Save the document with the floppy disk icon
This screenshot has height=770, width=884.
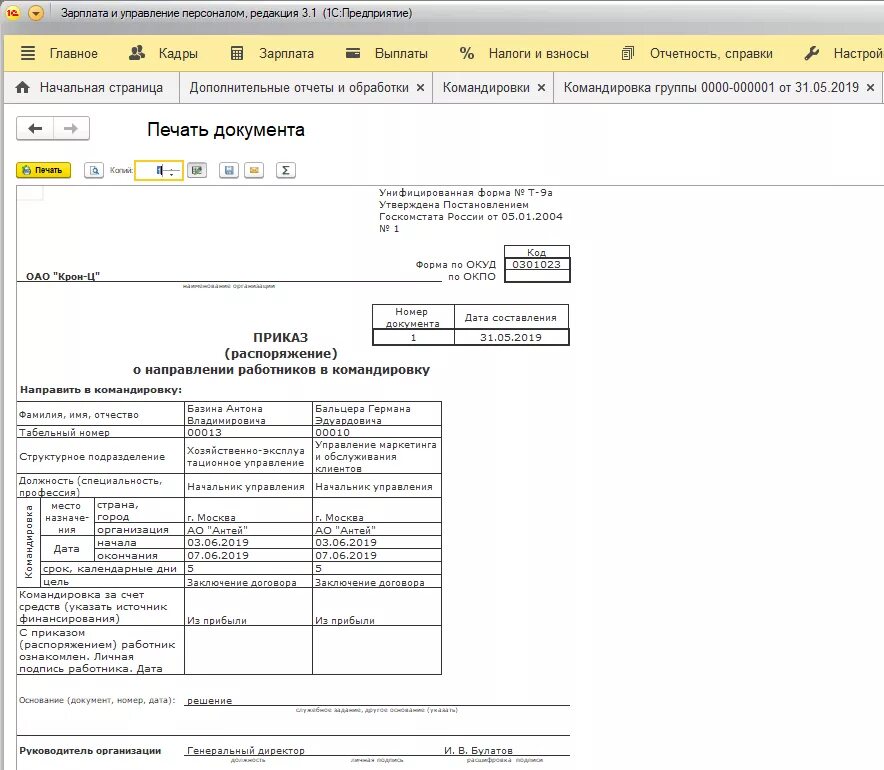pyautogui.click(x=229, y=170)
